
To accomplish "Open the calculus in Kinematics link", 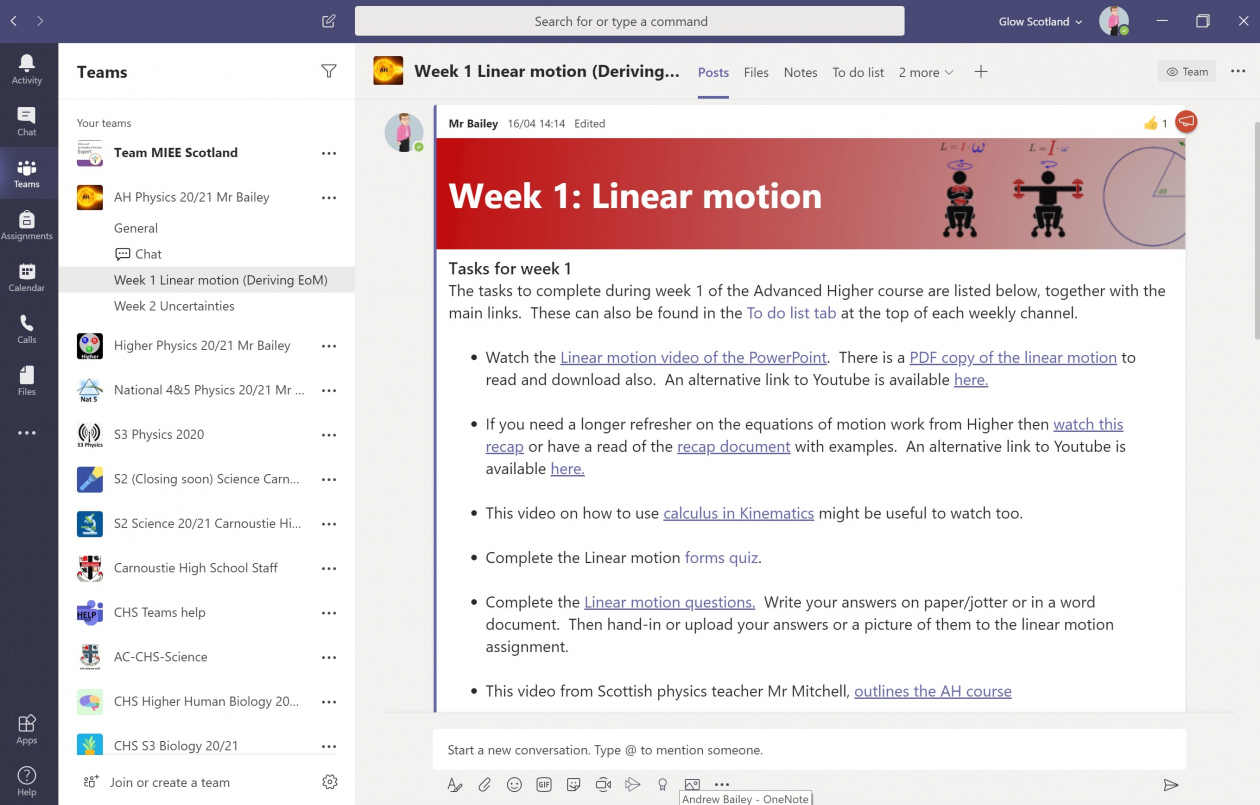I will click(x=739, y=513).
